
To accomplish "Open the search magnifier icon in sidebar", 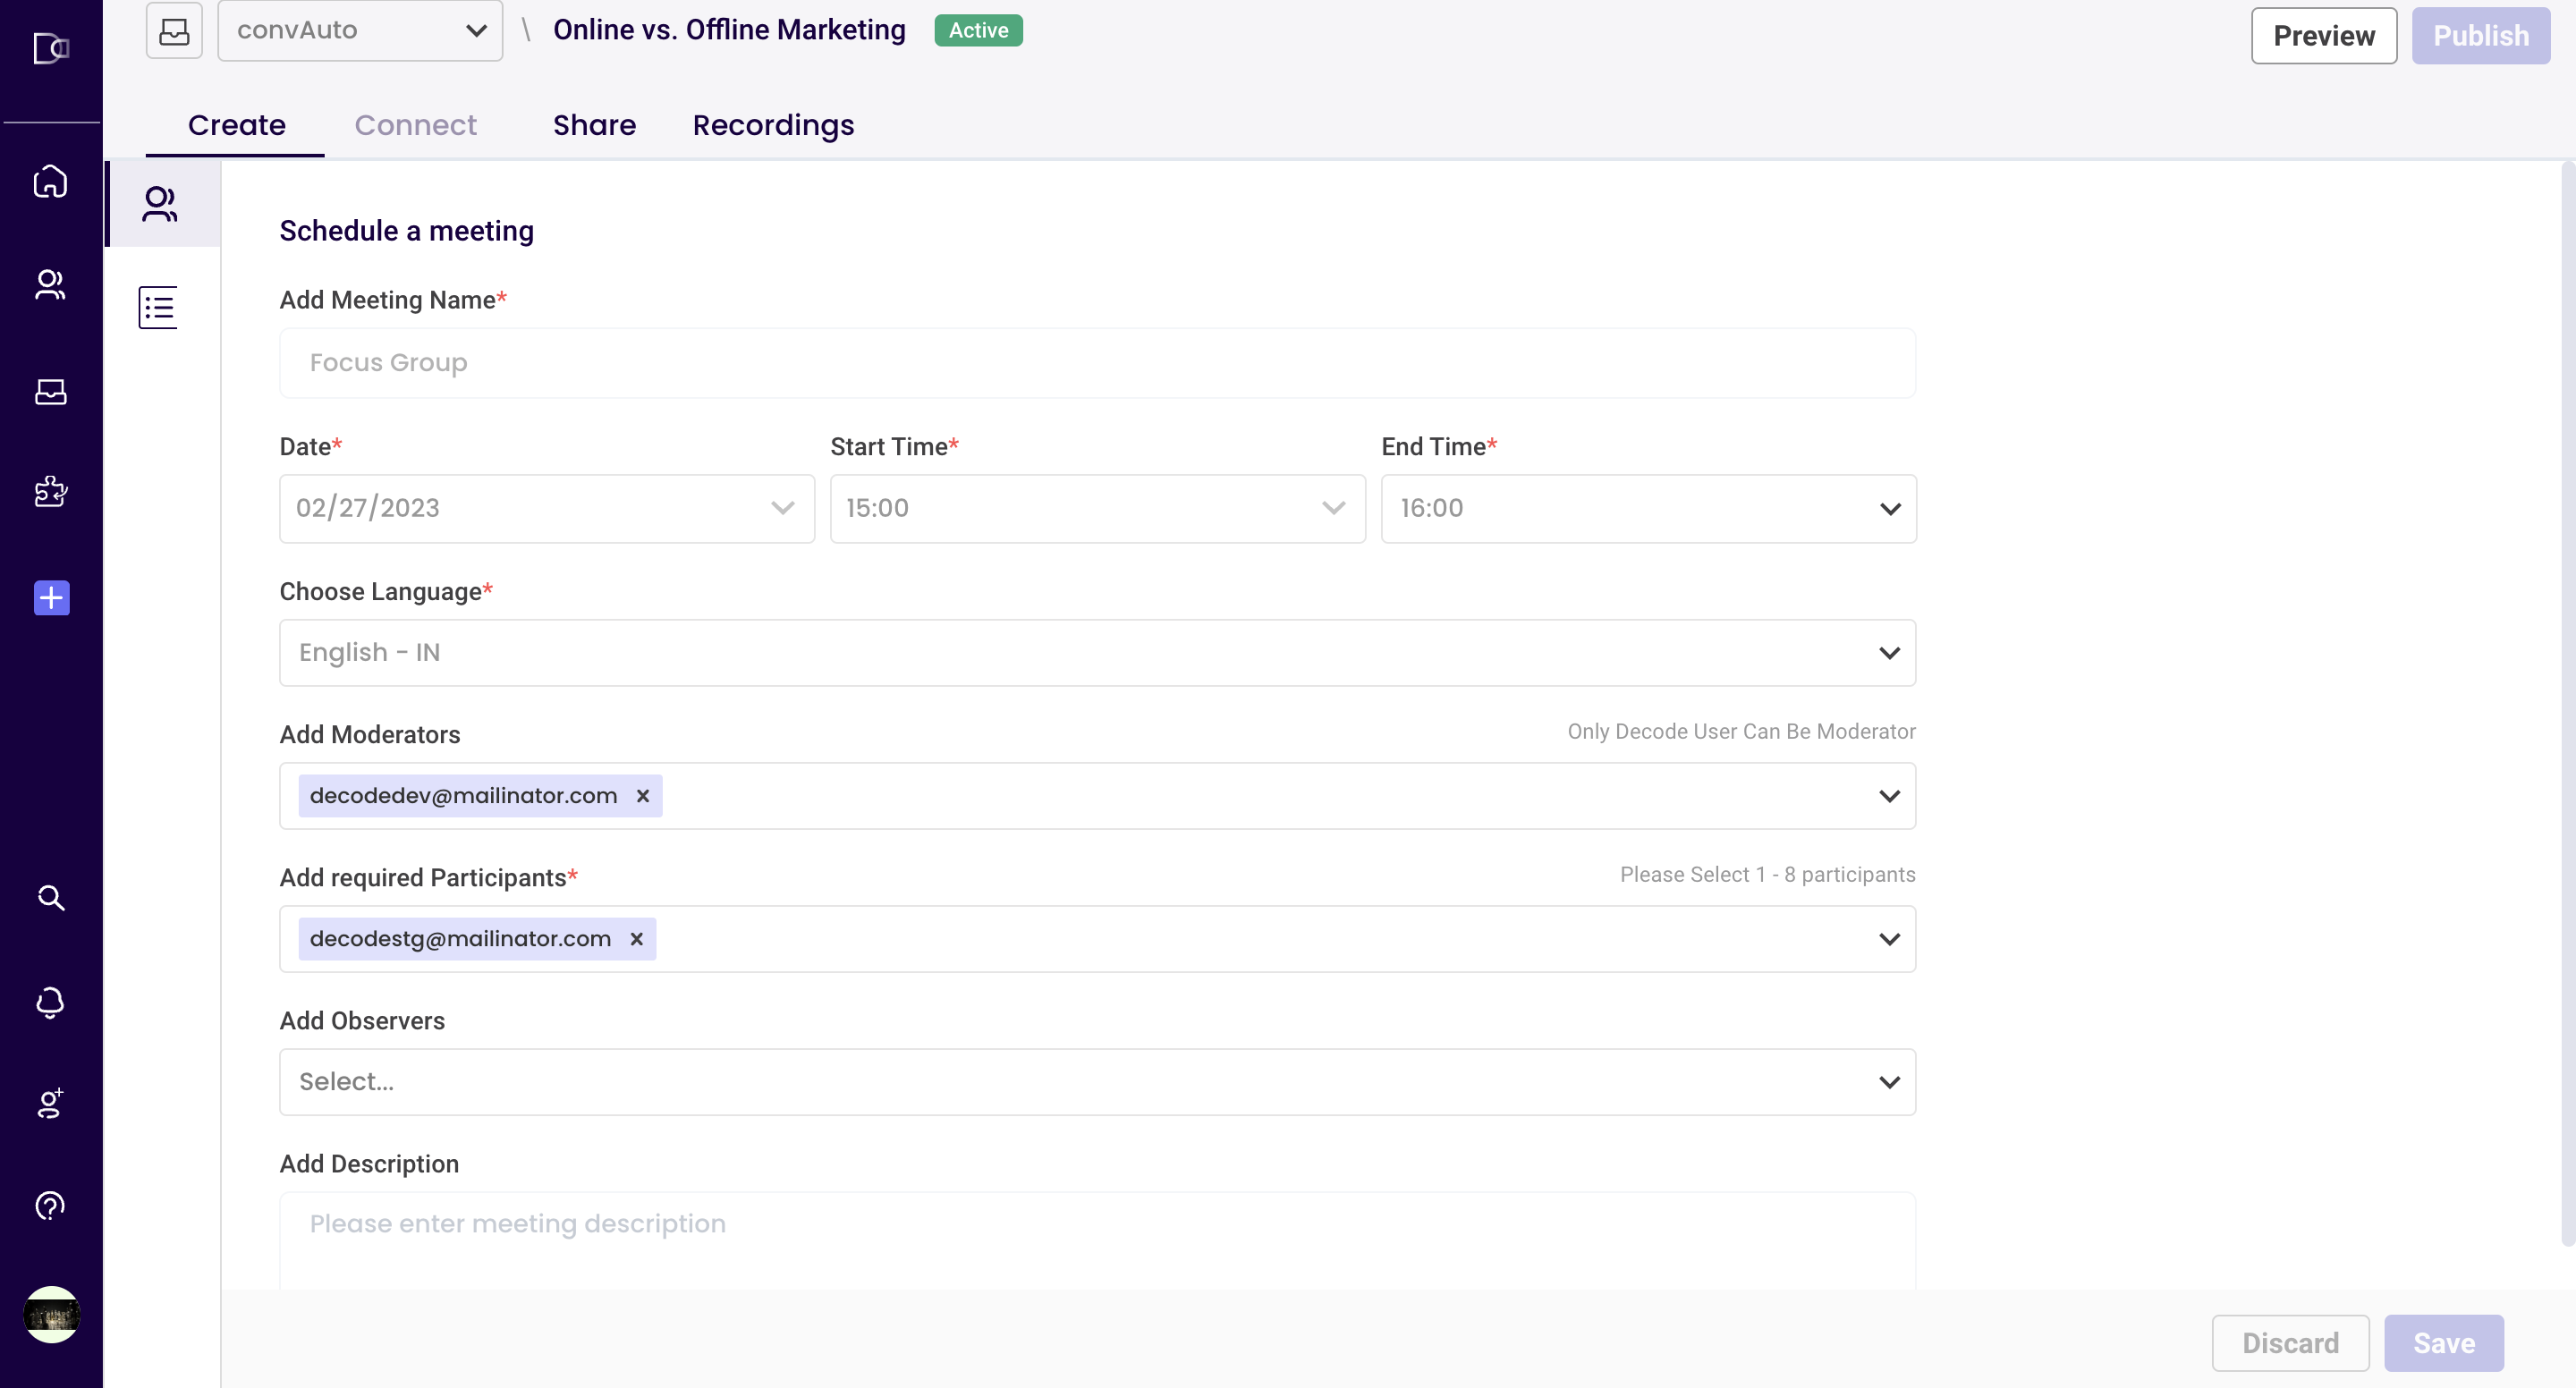I will pos(51,898).
